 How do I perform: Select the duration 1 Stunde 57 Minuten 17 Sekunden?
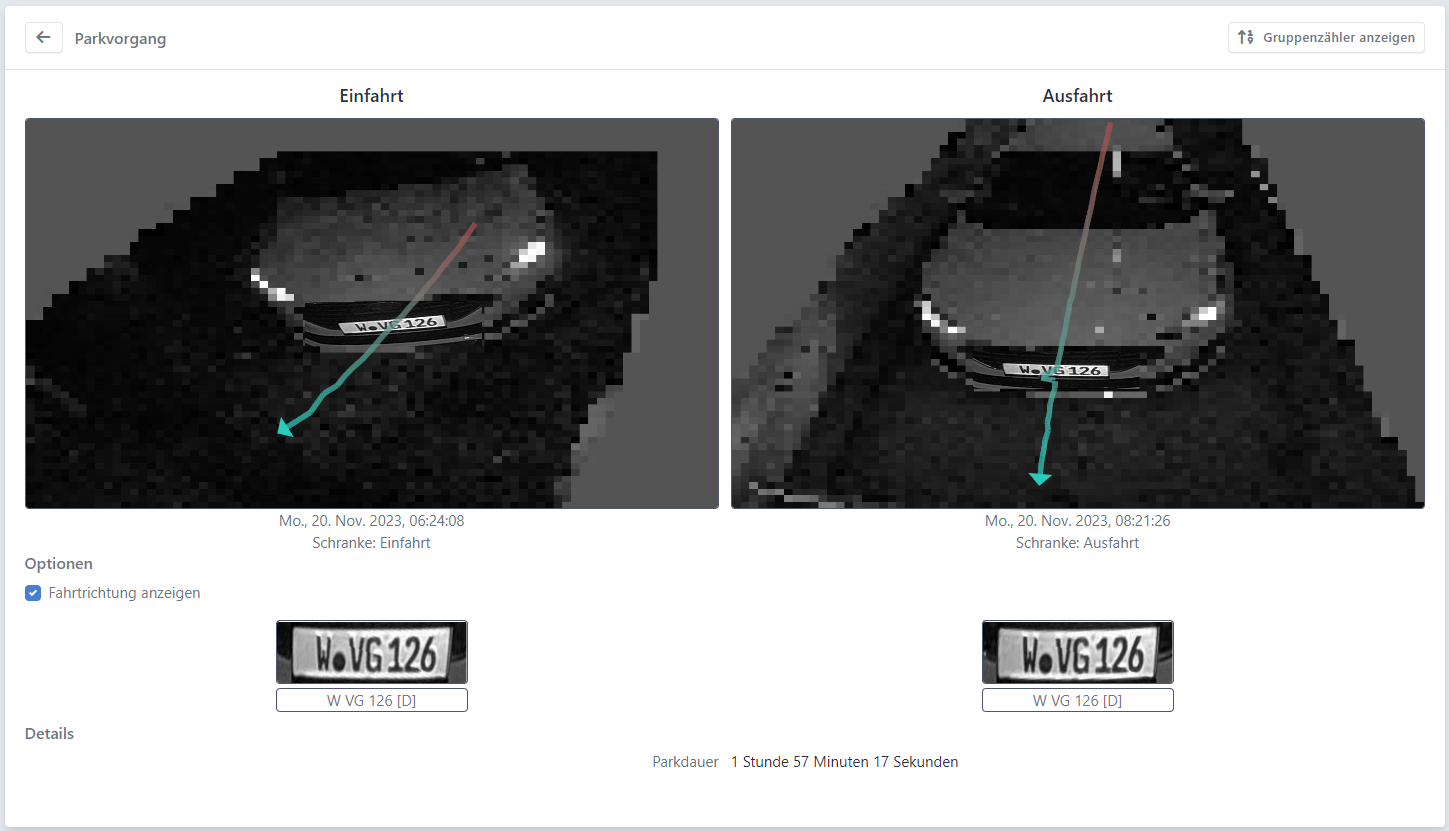click(845, 762)
